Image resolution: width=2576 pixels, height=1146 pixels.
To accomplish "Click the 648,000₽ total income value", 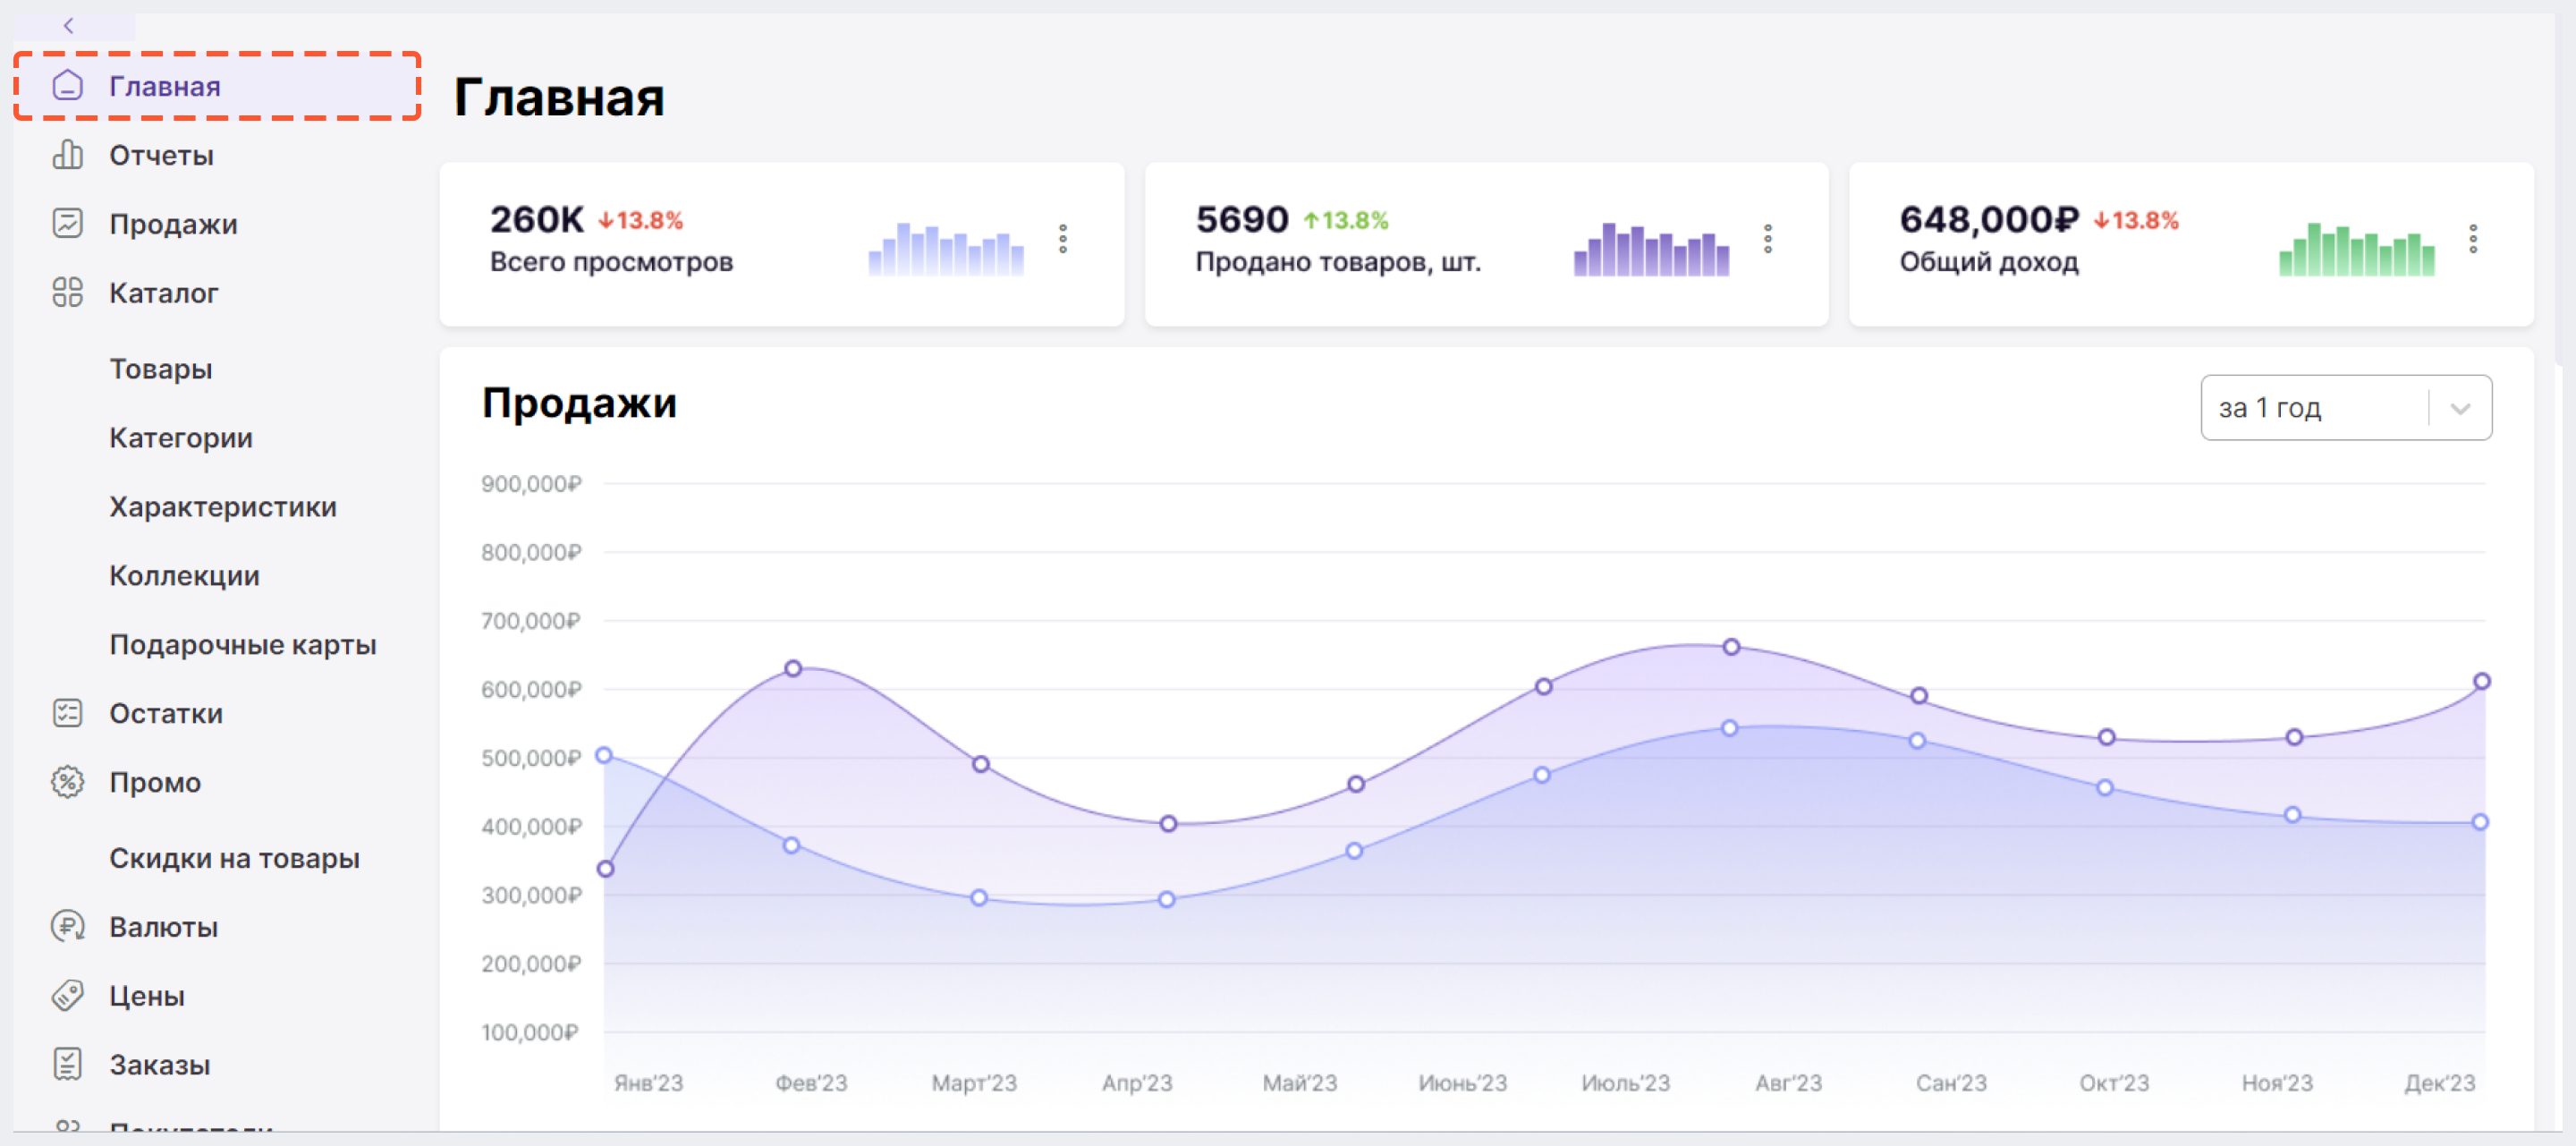I will 1989,219.
